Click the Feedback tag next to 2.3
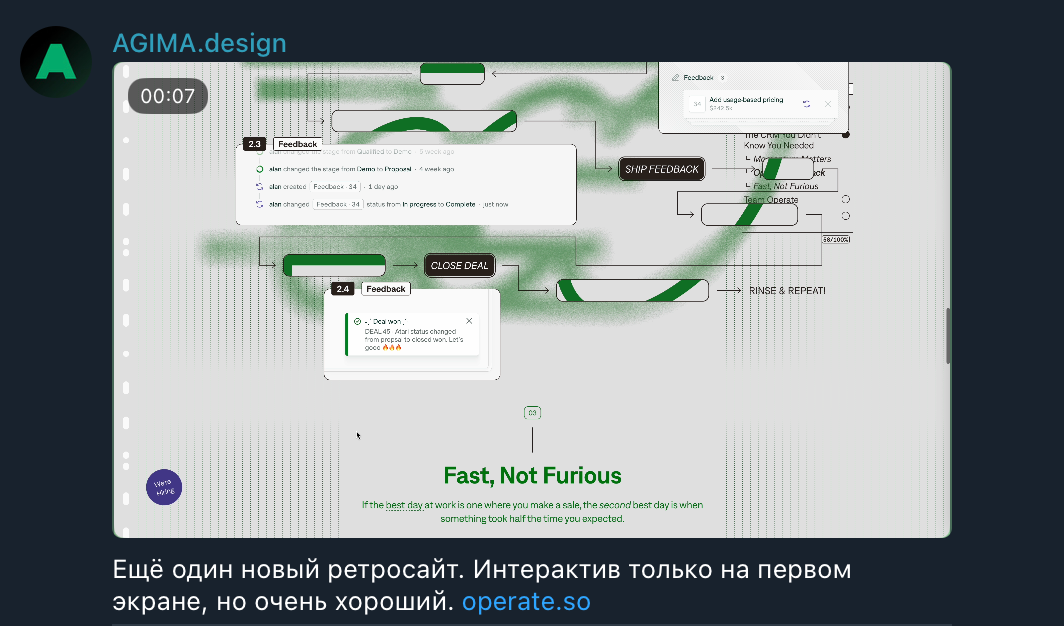The image size is (1064, 626). coord(297,144)
